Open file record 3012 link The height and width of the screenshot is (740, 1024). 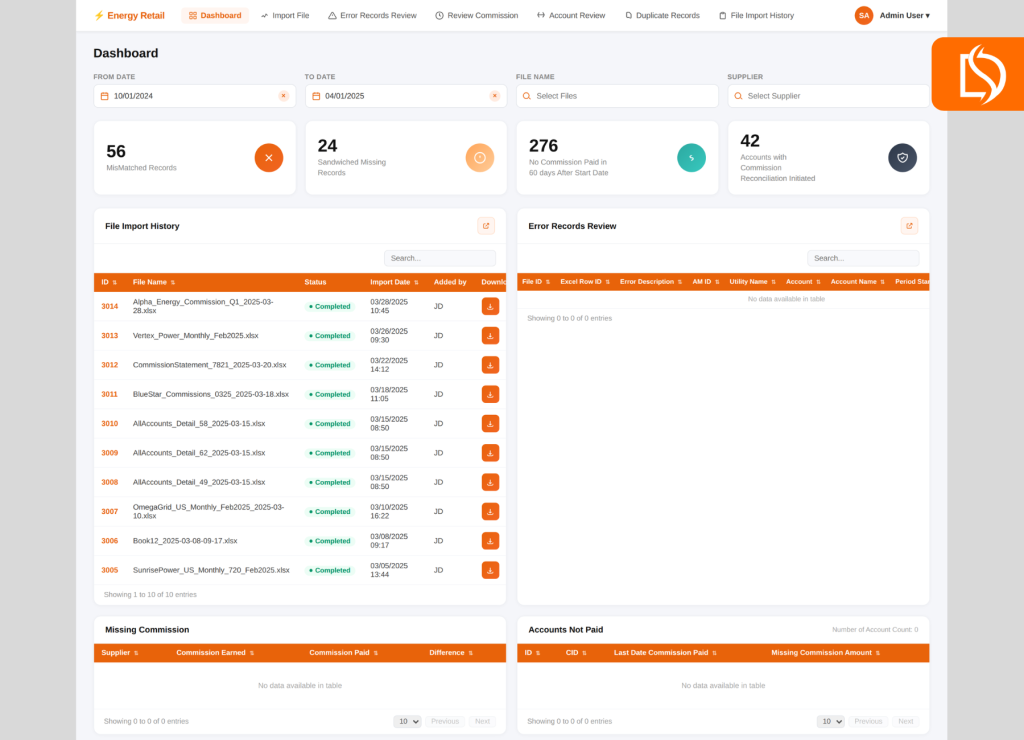point(111,364)
